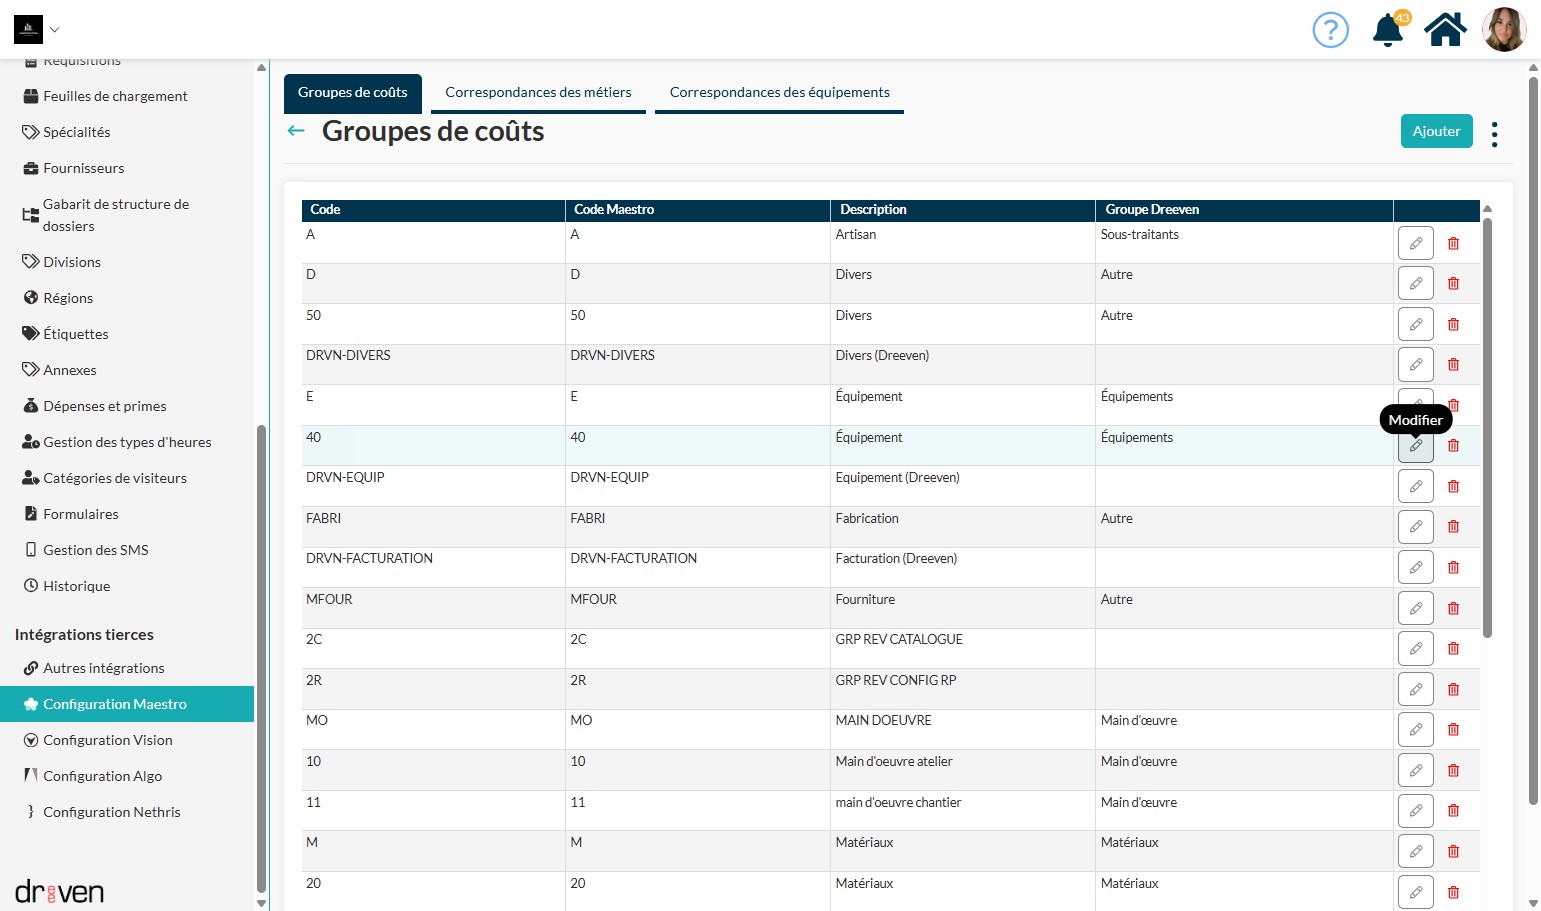Delete the code M Matériaux row
This screenshot has height=911, width=1541.
1453,851
